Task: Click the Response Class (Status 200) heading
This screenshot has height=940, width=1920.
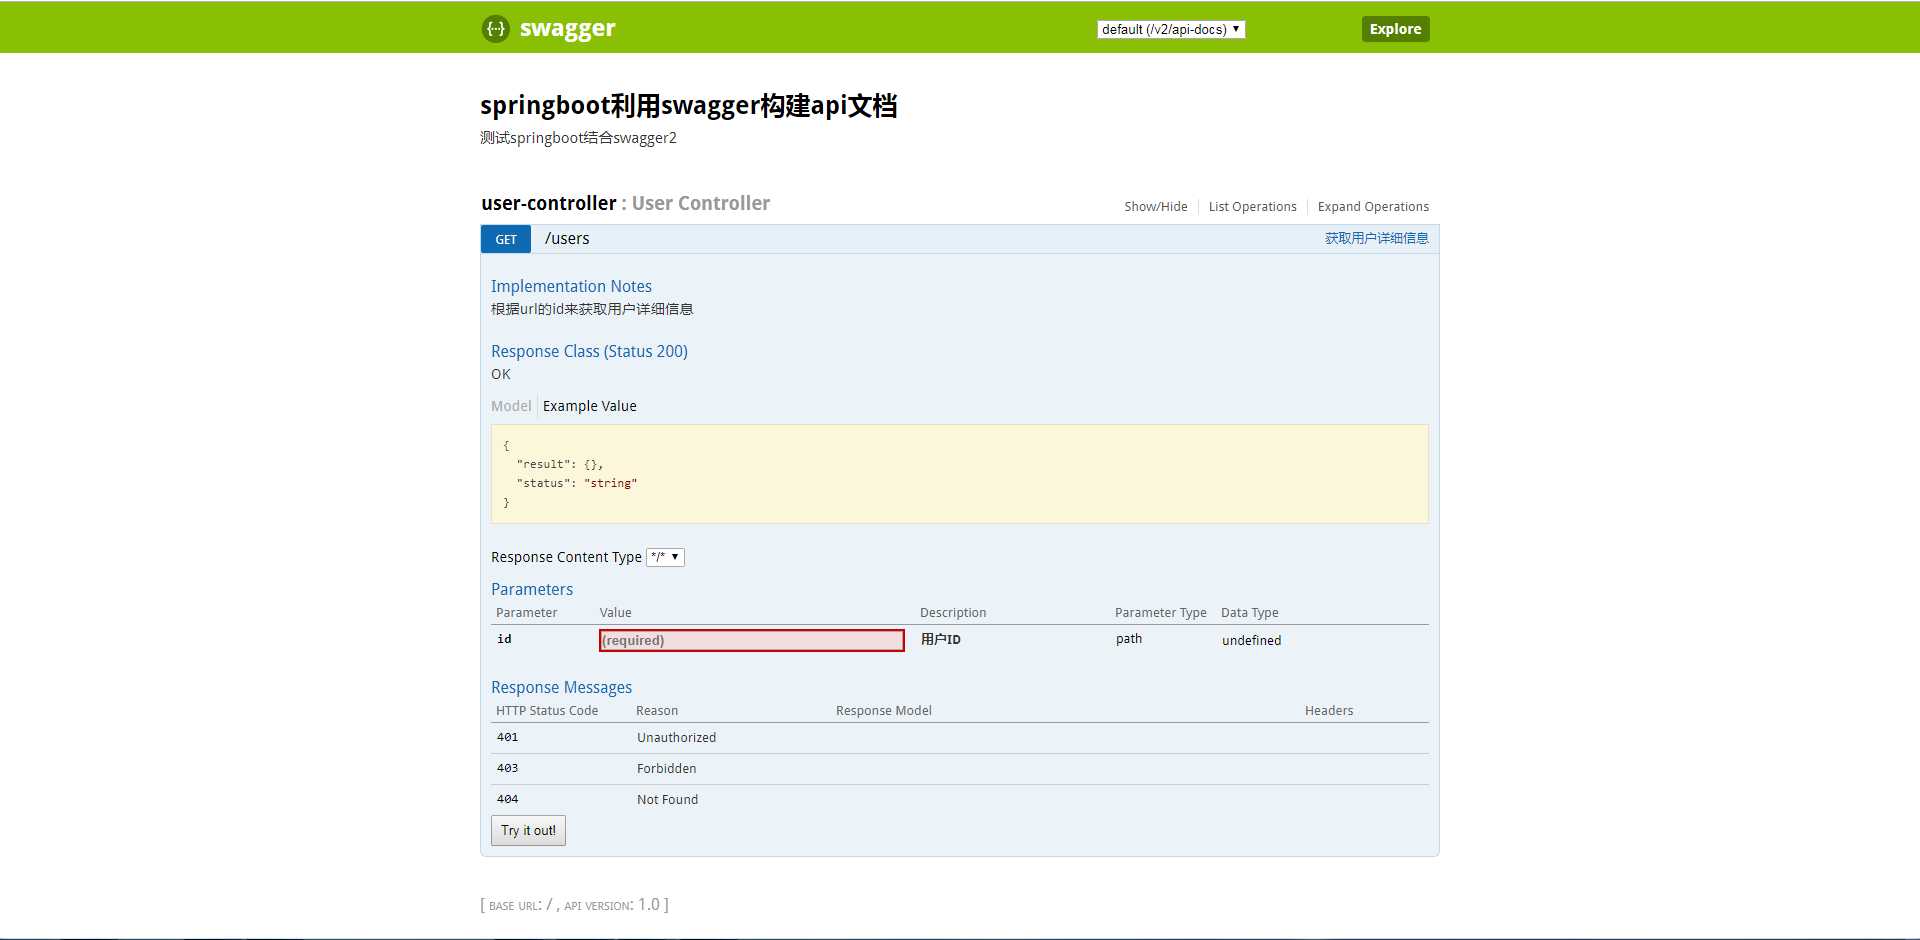Action: coord(589,351)
